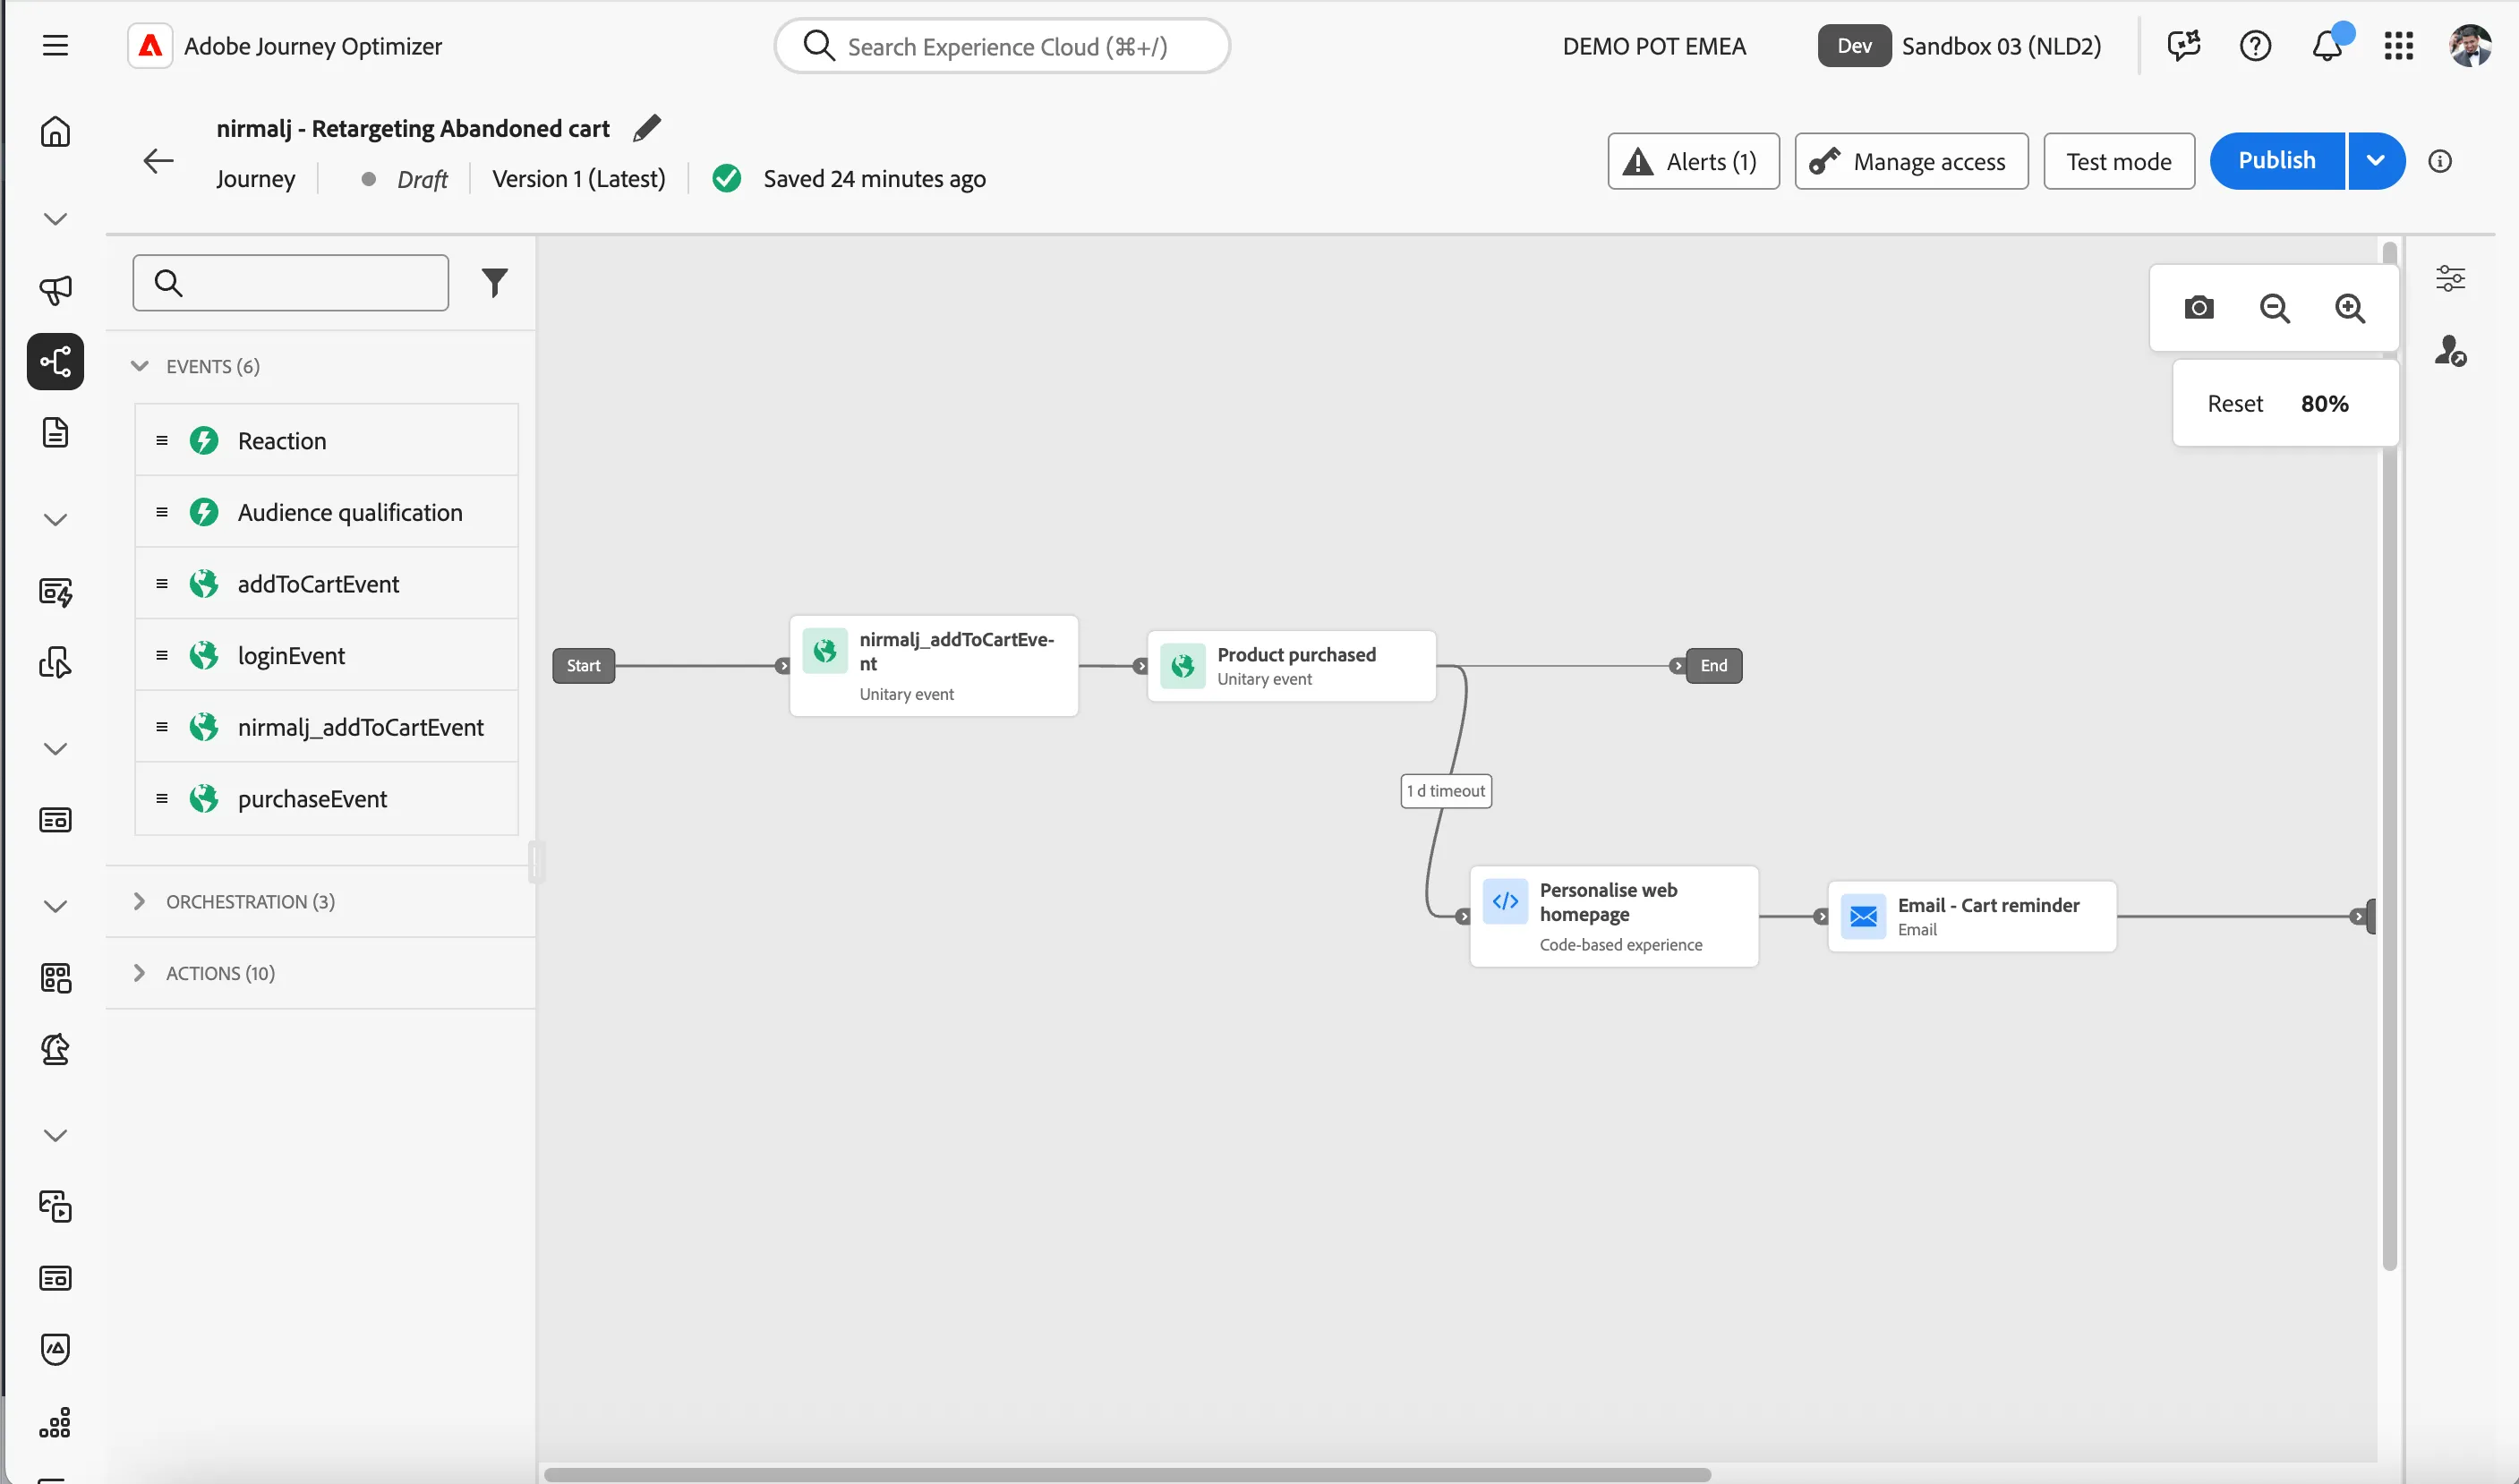Viewport: 2519px width, 1484px height.
Task: Click the Search Experience Cloud field
Action: point(1002,46)
